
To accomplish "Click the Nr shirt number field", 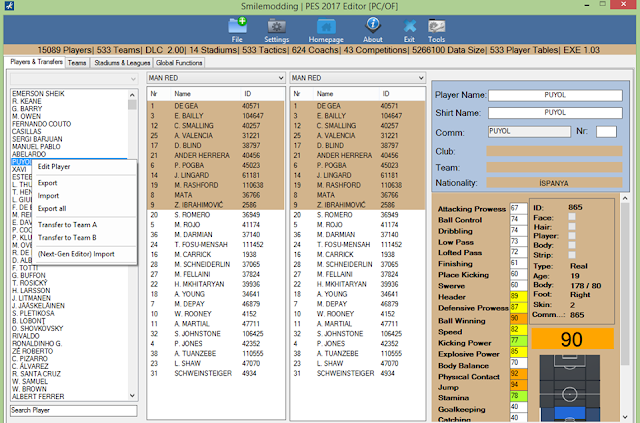I will pos(606,131).
